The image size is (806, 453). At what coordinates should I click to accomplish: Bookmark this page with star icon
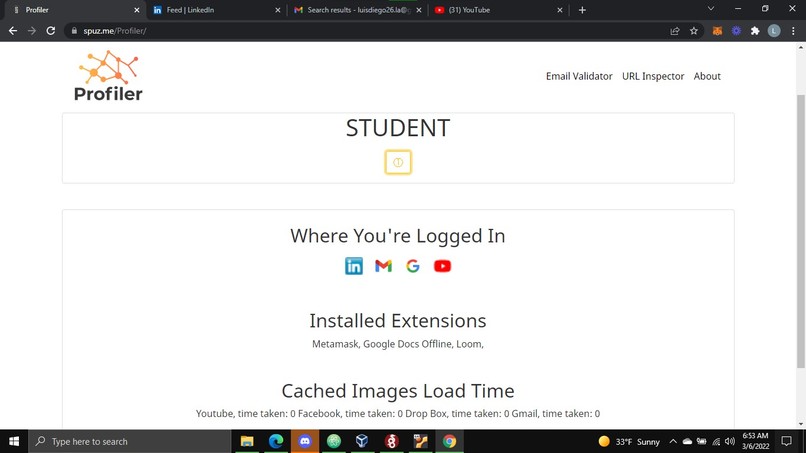[x=693, y=31]
